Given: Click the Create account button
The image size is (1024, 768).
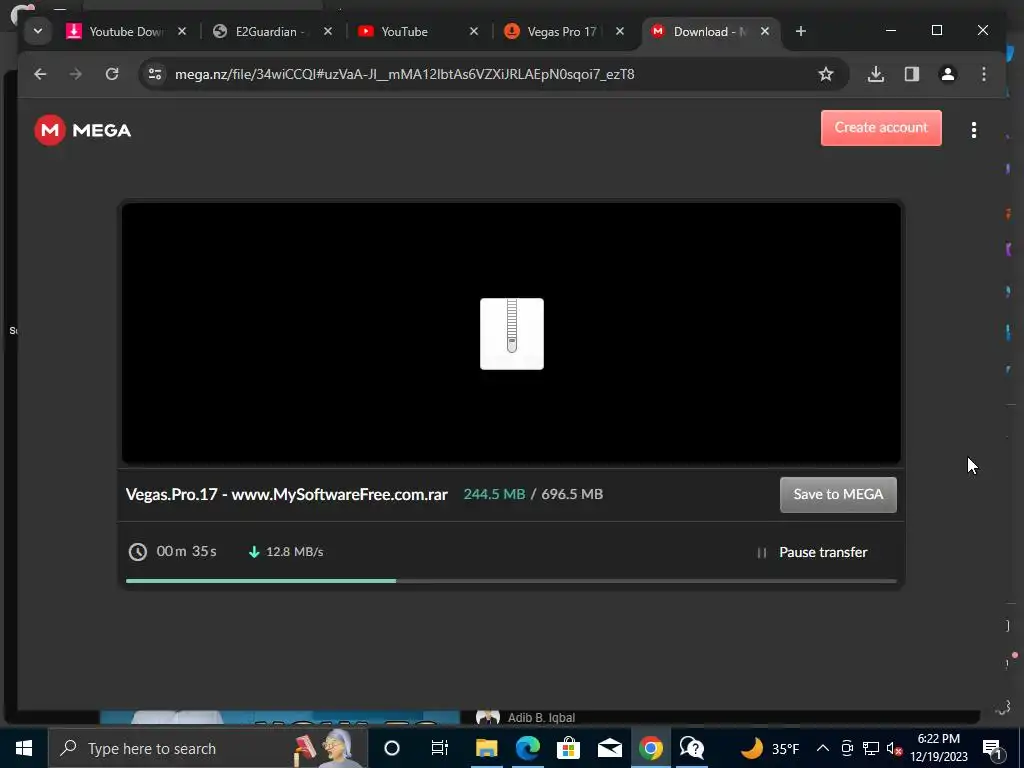Looking at the screenshot, I should click(x=881, y=128).
